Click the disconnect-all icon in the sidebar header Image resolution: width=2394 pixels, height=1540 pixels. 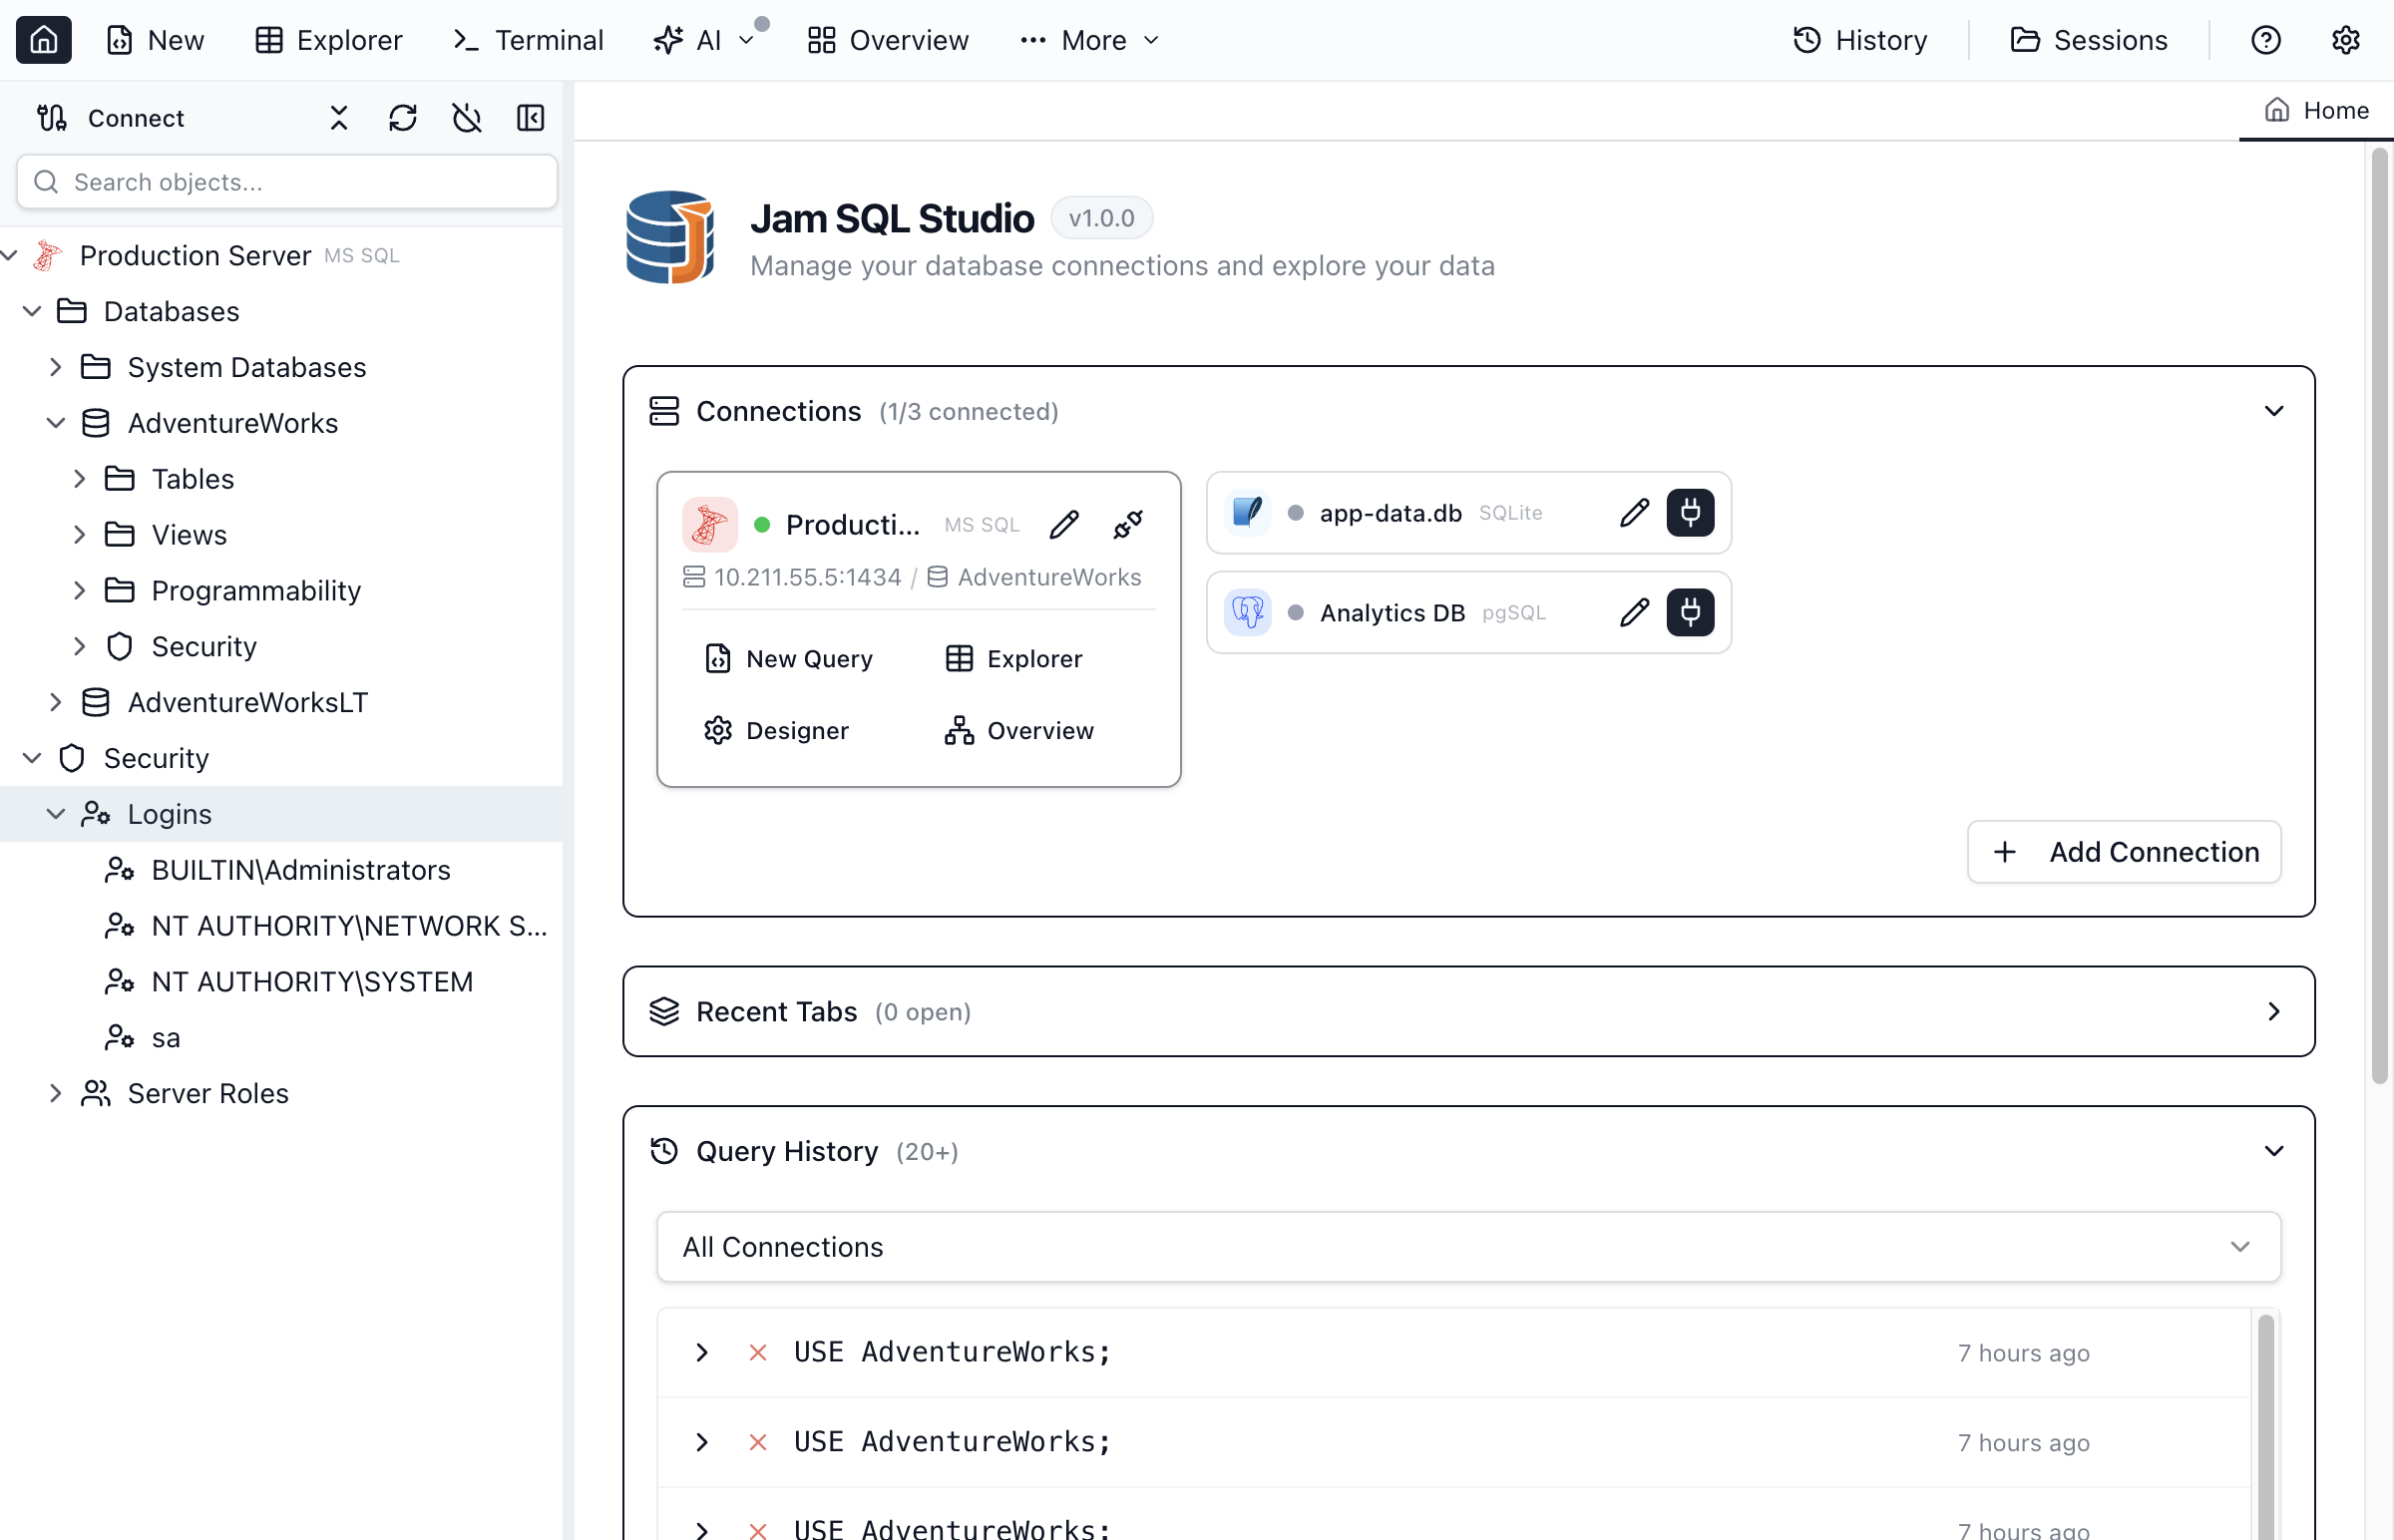pos(466,118)
